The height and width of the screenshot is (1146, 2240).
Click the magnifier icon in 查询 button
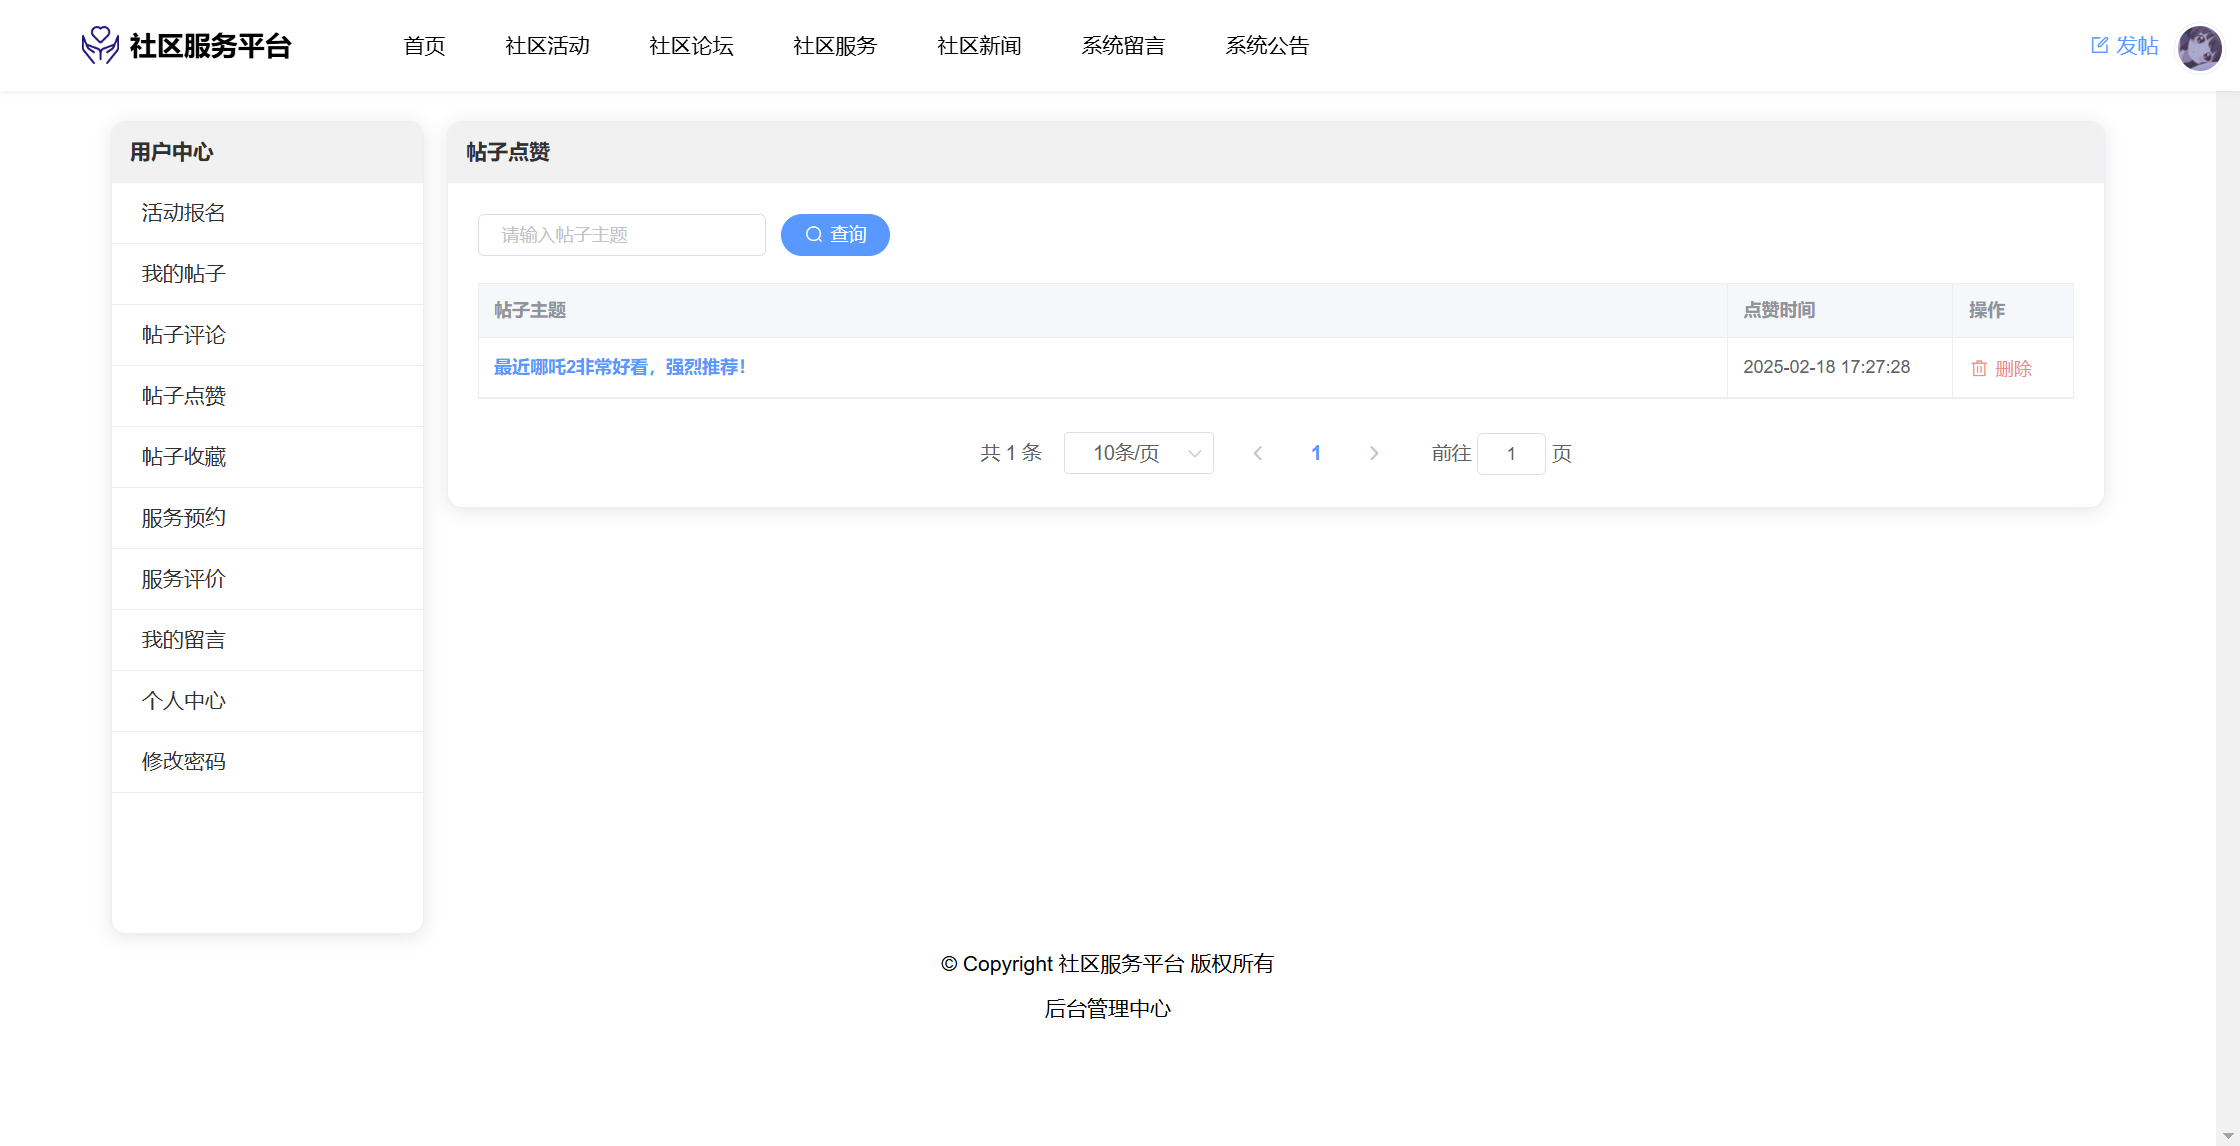click(814, 234)
